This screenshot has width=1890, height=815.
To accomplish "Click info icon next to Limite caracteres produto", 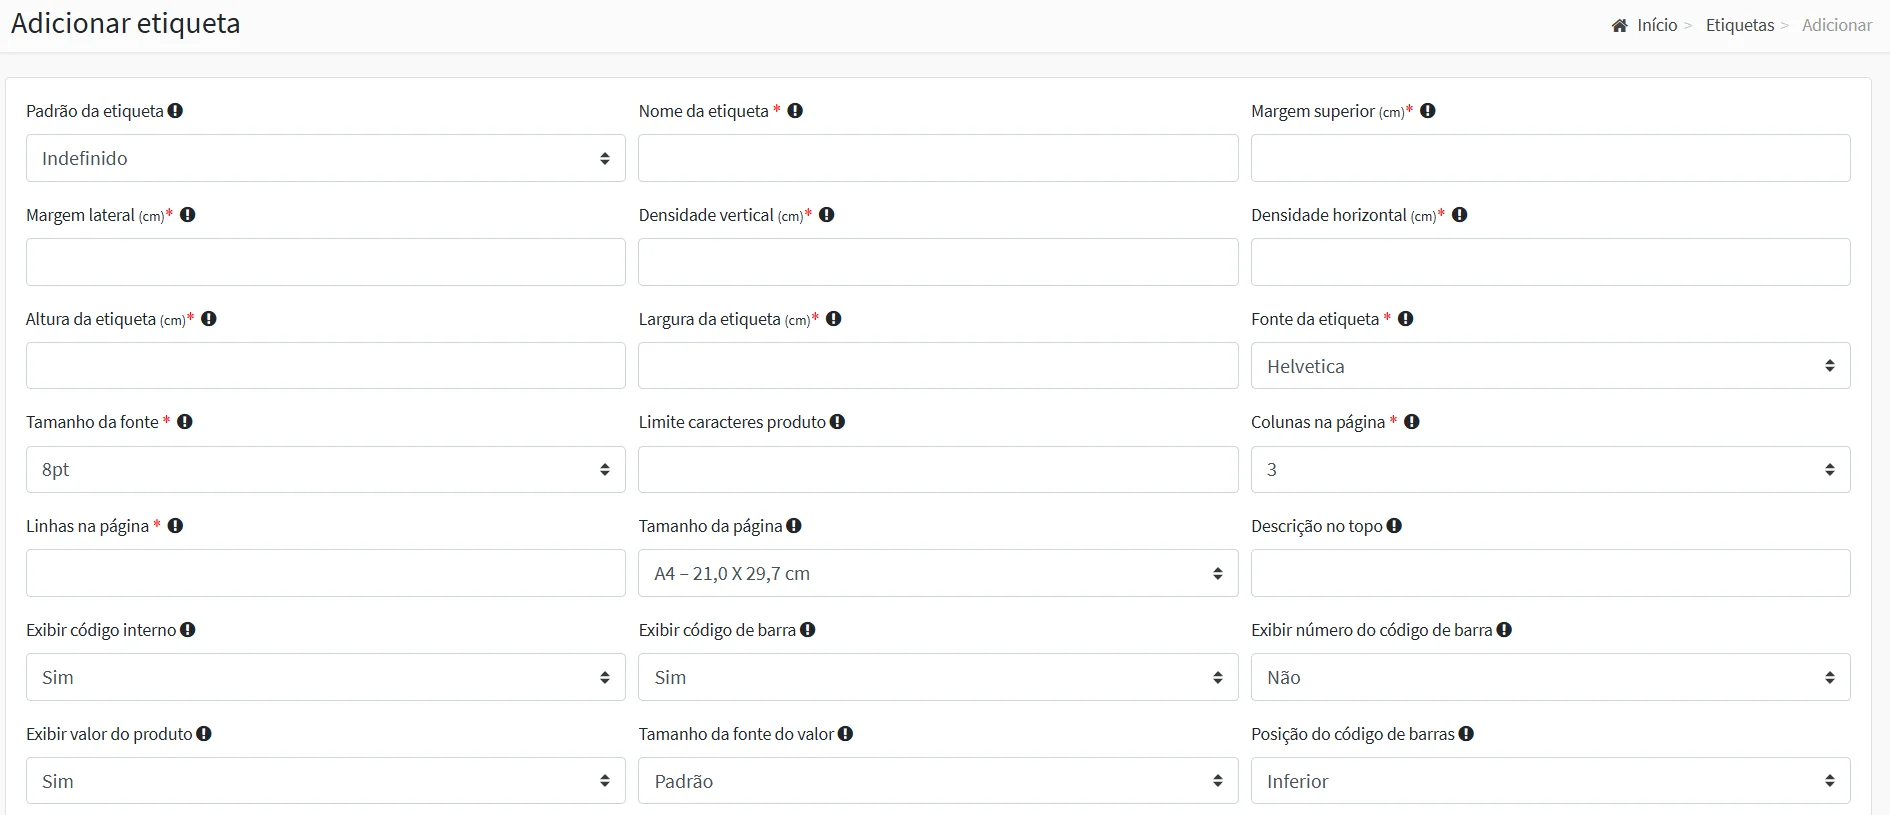I will [838, 422].
